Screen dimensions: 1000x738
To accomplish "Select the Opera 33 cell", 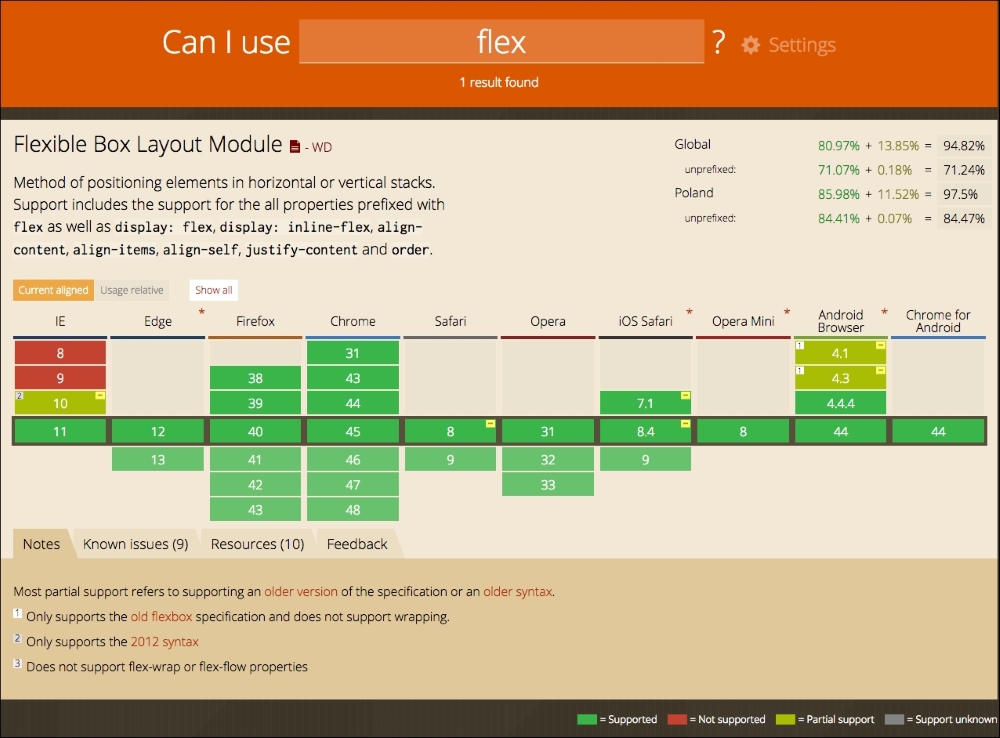I will (x=548, y=485).
